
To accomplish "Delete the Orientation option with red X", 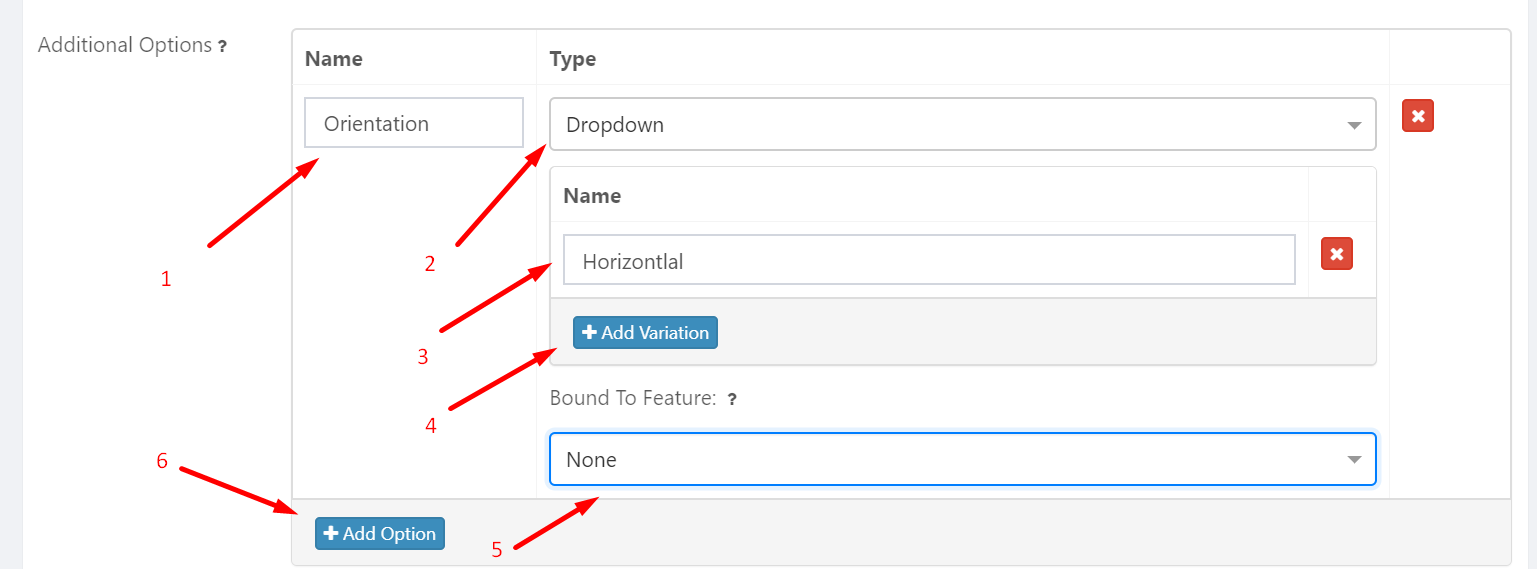I will pos(1418,116).
